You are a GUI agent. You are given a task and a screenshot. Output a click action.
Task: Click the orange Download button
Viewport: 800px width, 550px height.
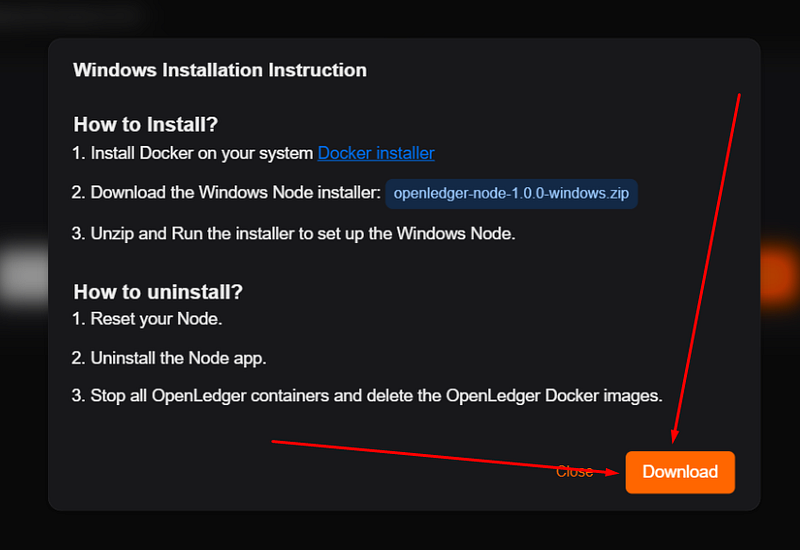point(680,472)
